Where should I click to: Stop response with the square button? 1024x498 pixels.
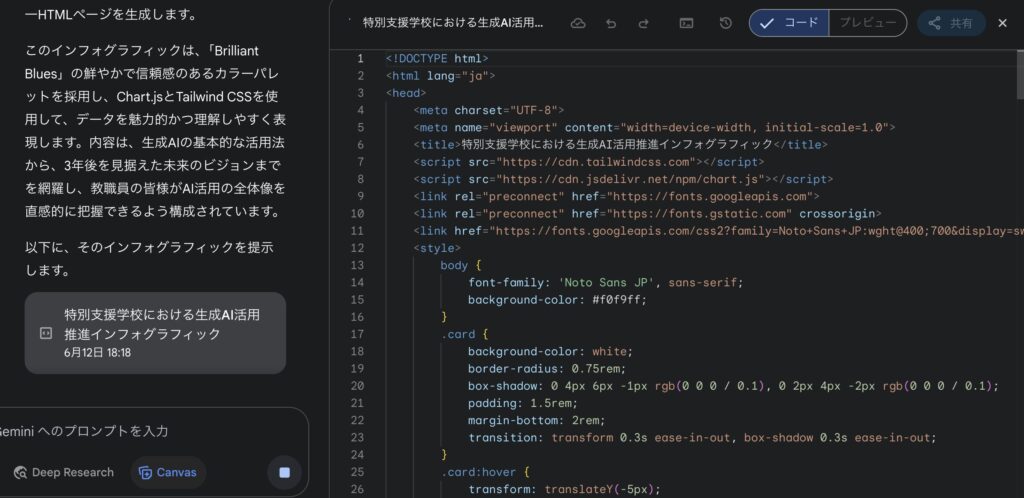(284, 473)
